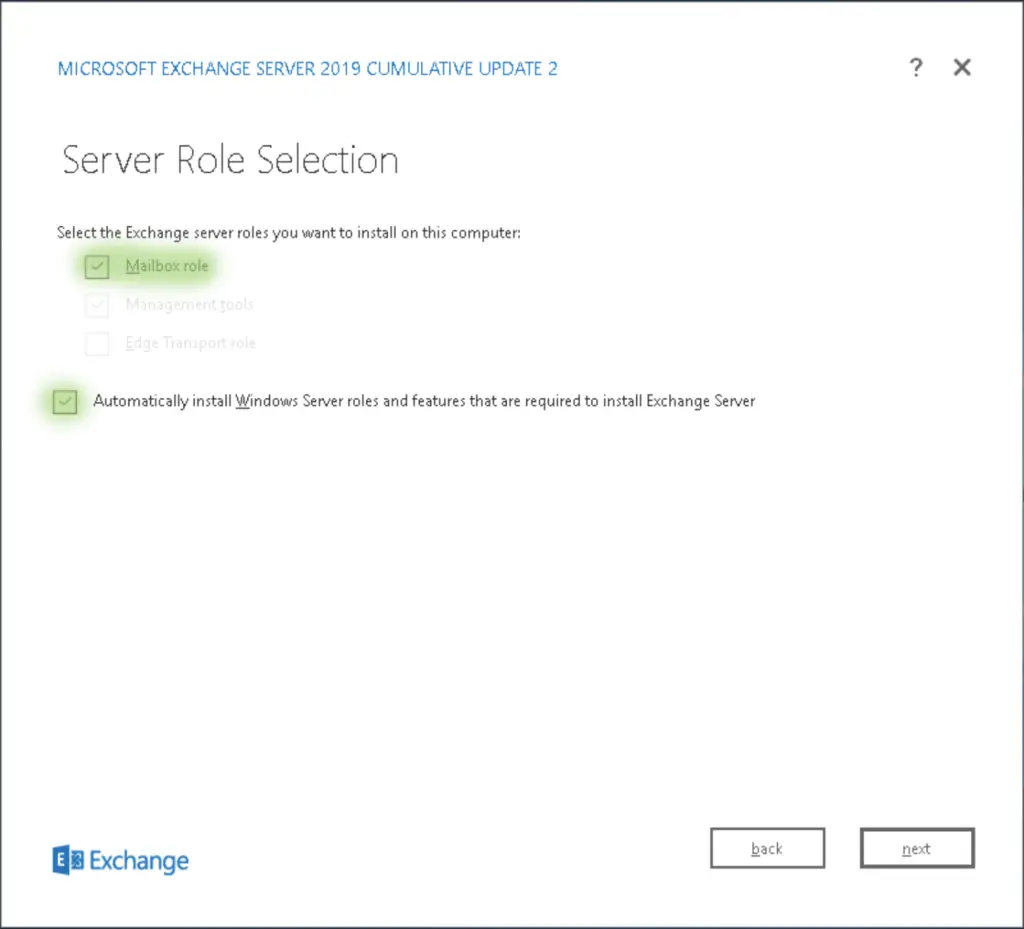Proceed with the next button
Screen dimensions: 1024x929
[917, 848]
